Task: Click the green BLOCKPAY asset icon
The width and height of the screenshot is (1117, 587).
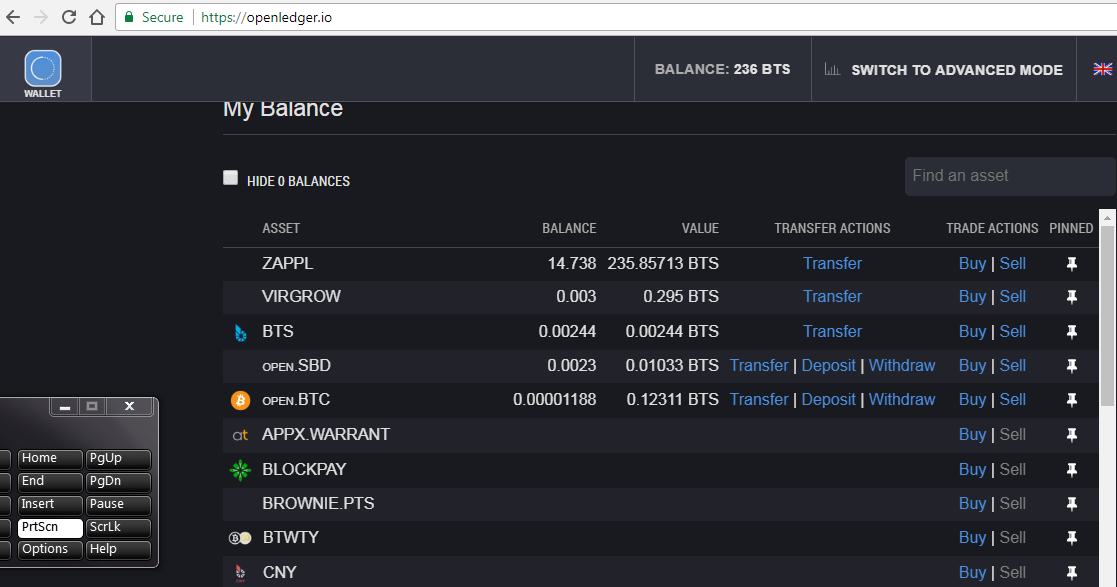Action: (240, 470)
